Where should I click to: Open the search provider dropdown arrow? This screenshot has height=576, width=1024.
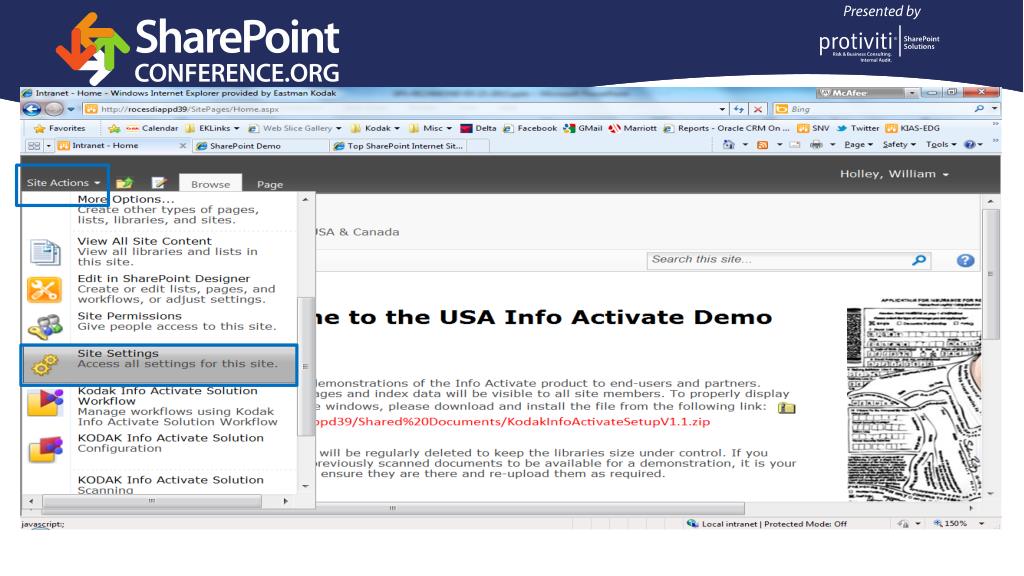[994, 109]
